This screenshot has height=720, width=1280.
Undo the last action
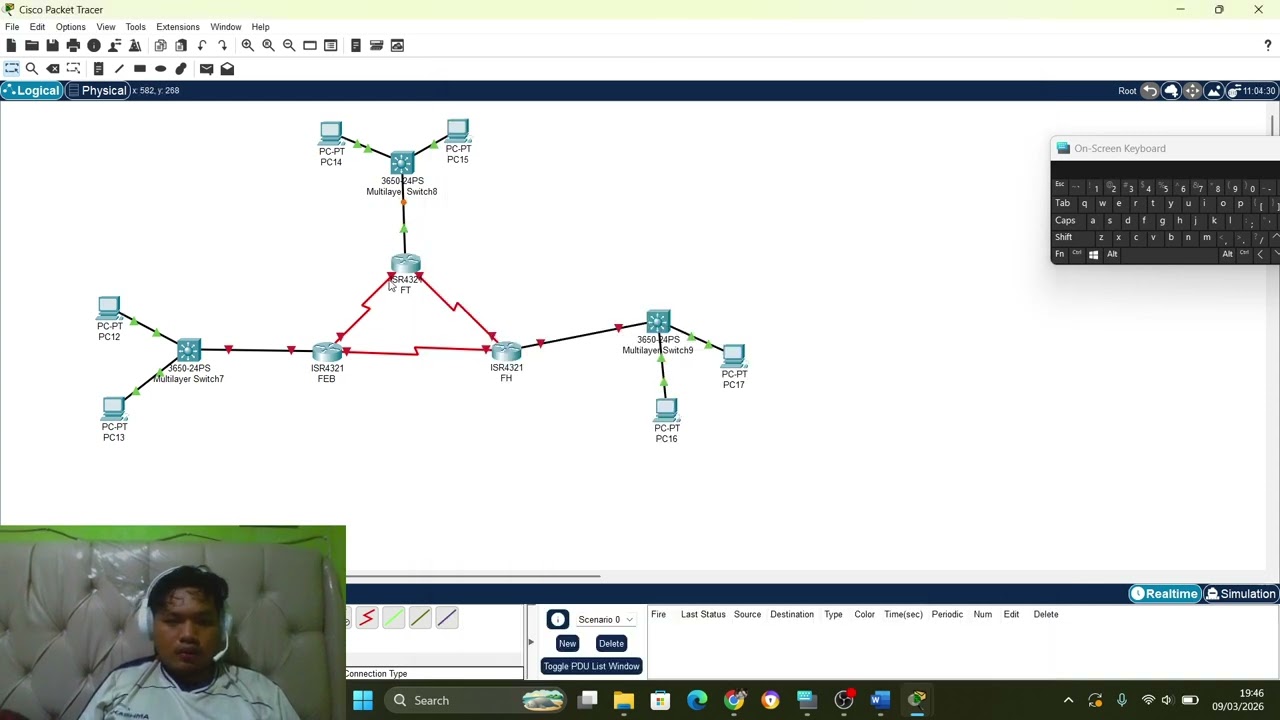[x=202, y=45]
